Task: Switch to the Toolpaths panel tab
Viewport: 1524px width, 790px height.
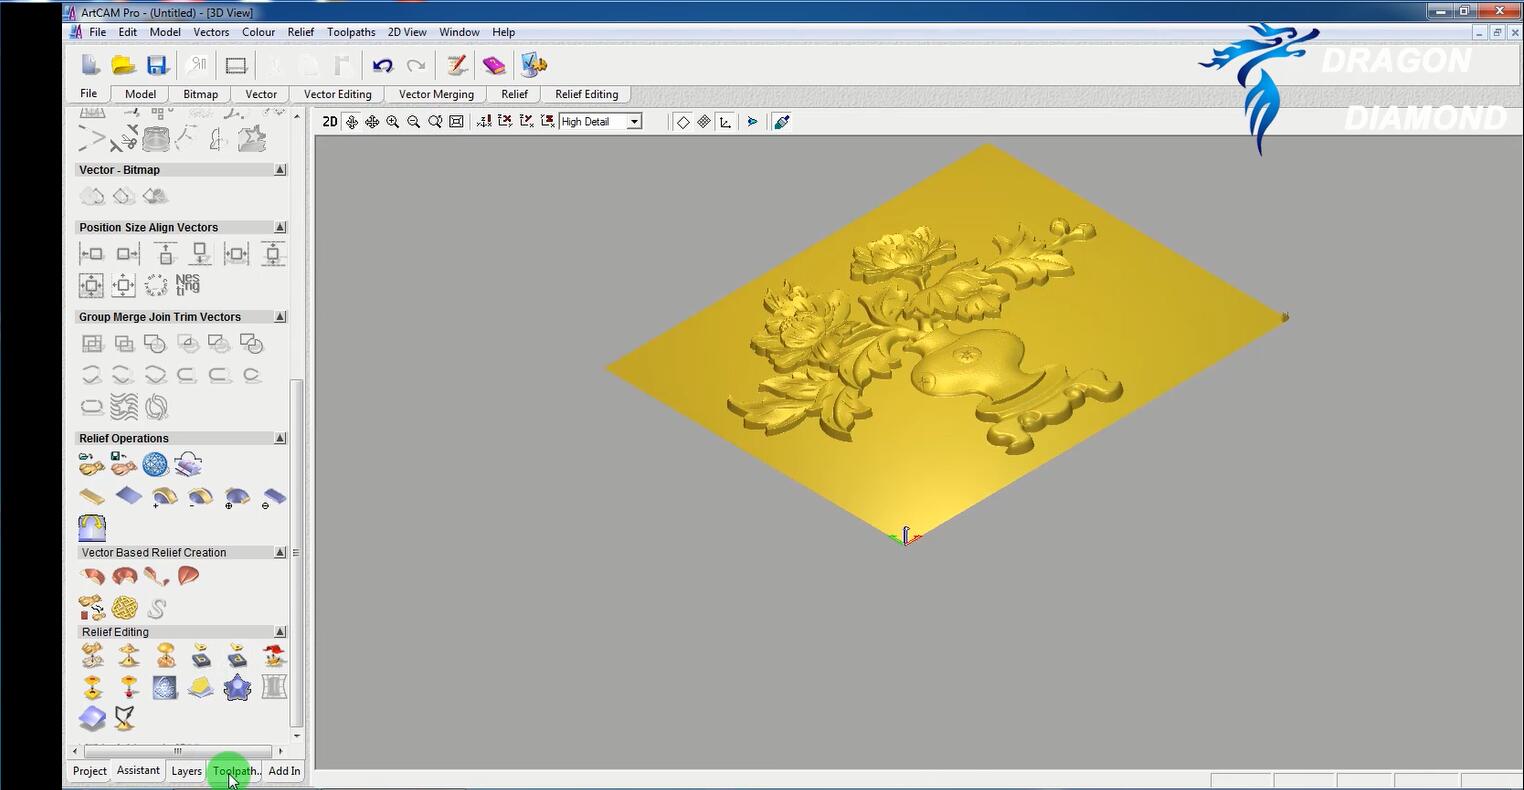Action: point(235,771)
